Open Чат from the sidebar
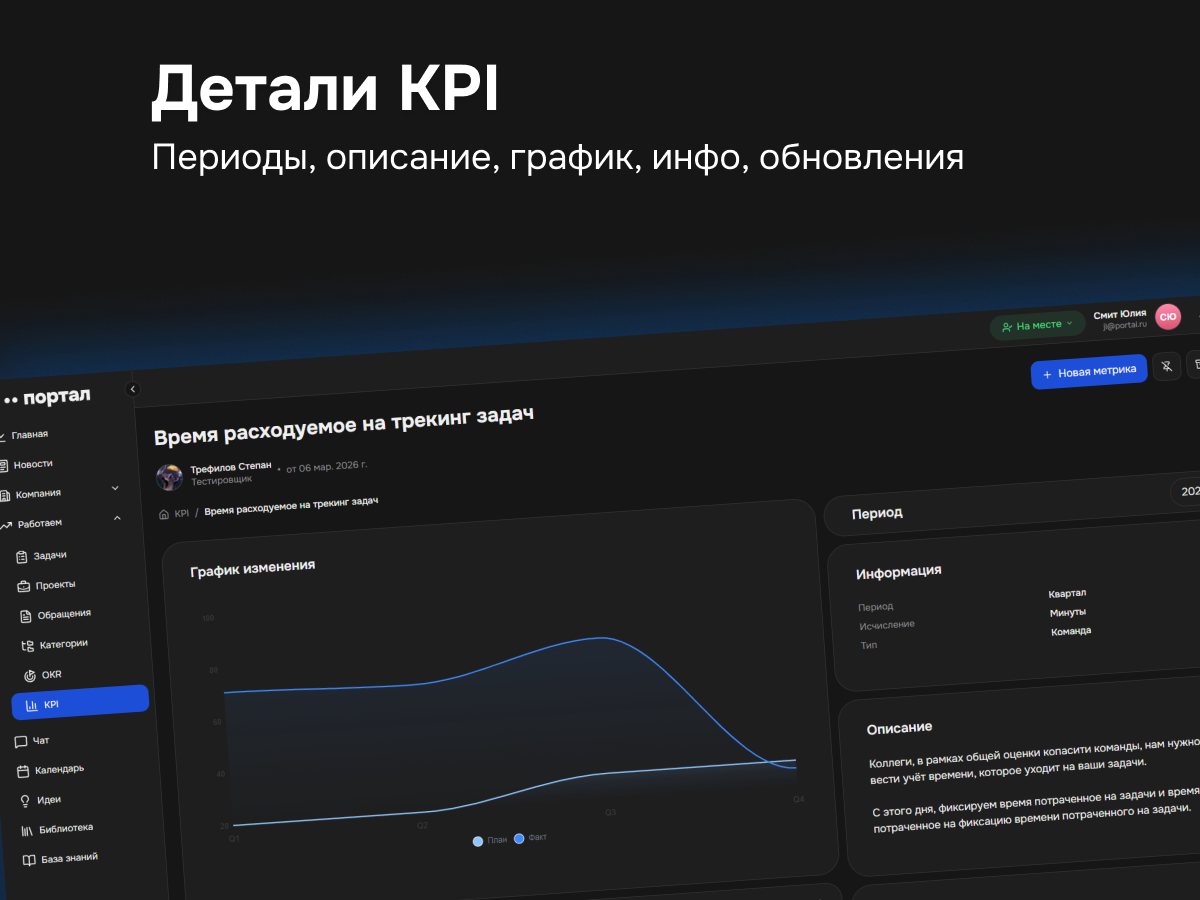This screenshot has width=1200, height=900. [32, 741]
